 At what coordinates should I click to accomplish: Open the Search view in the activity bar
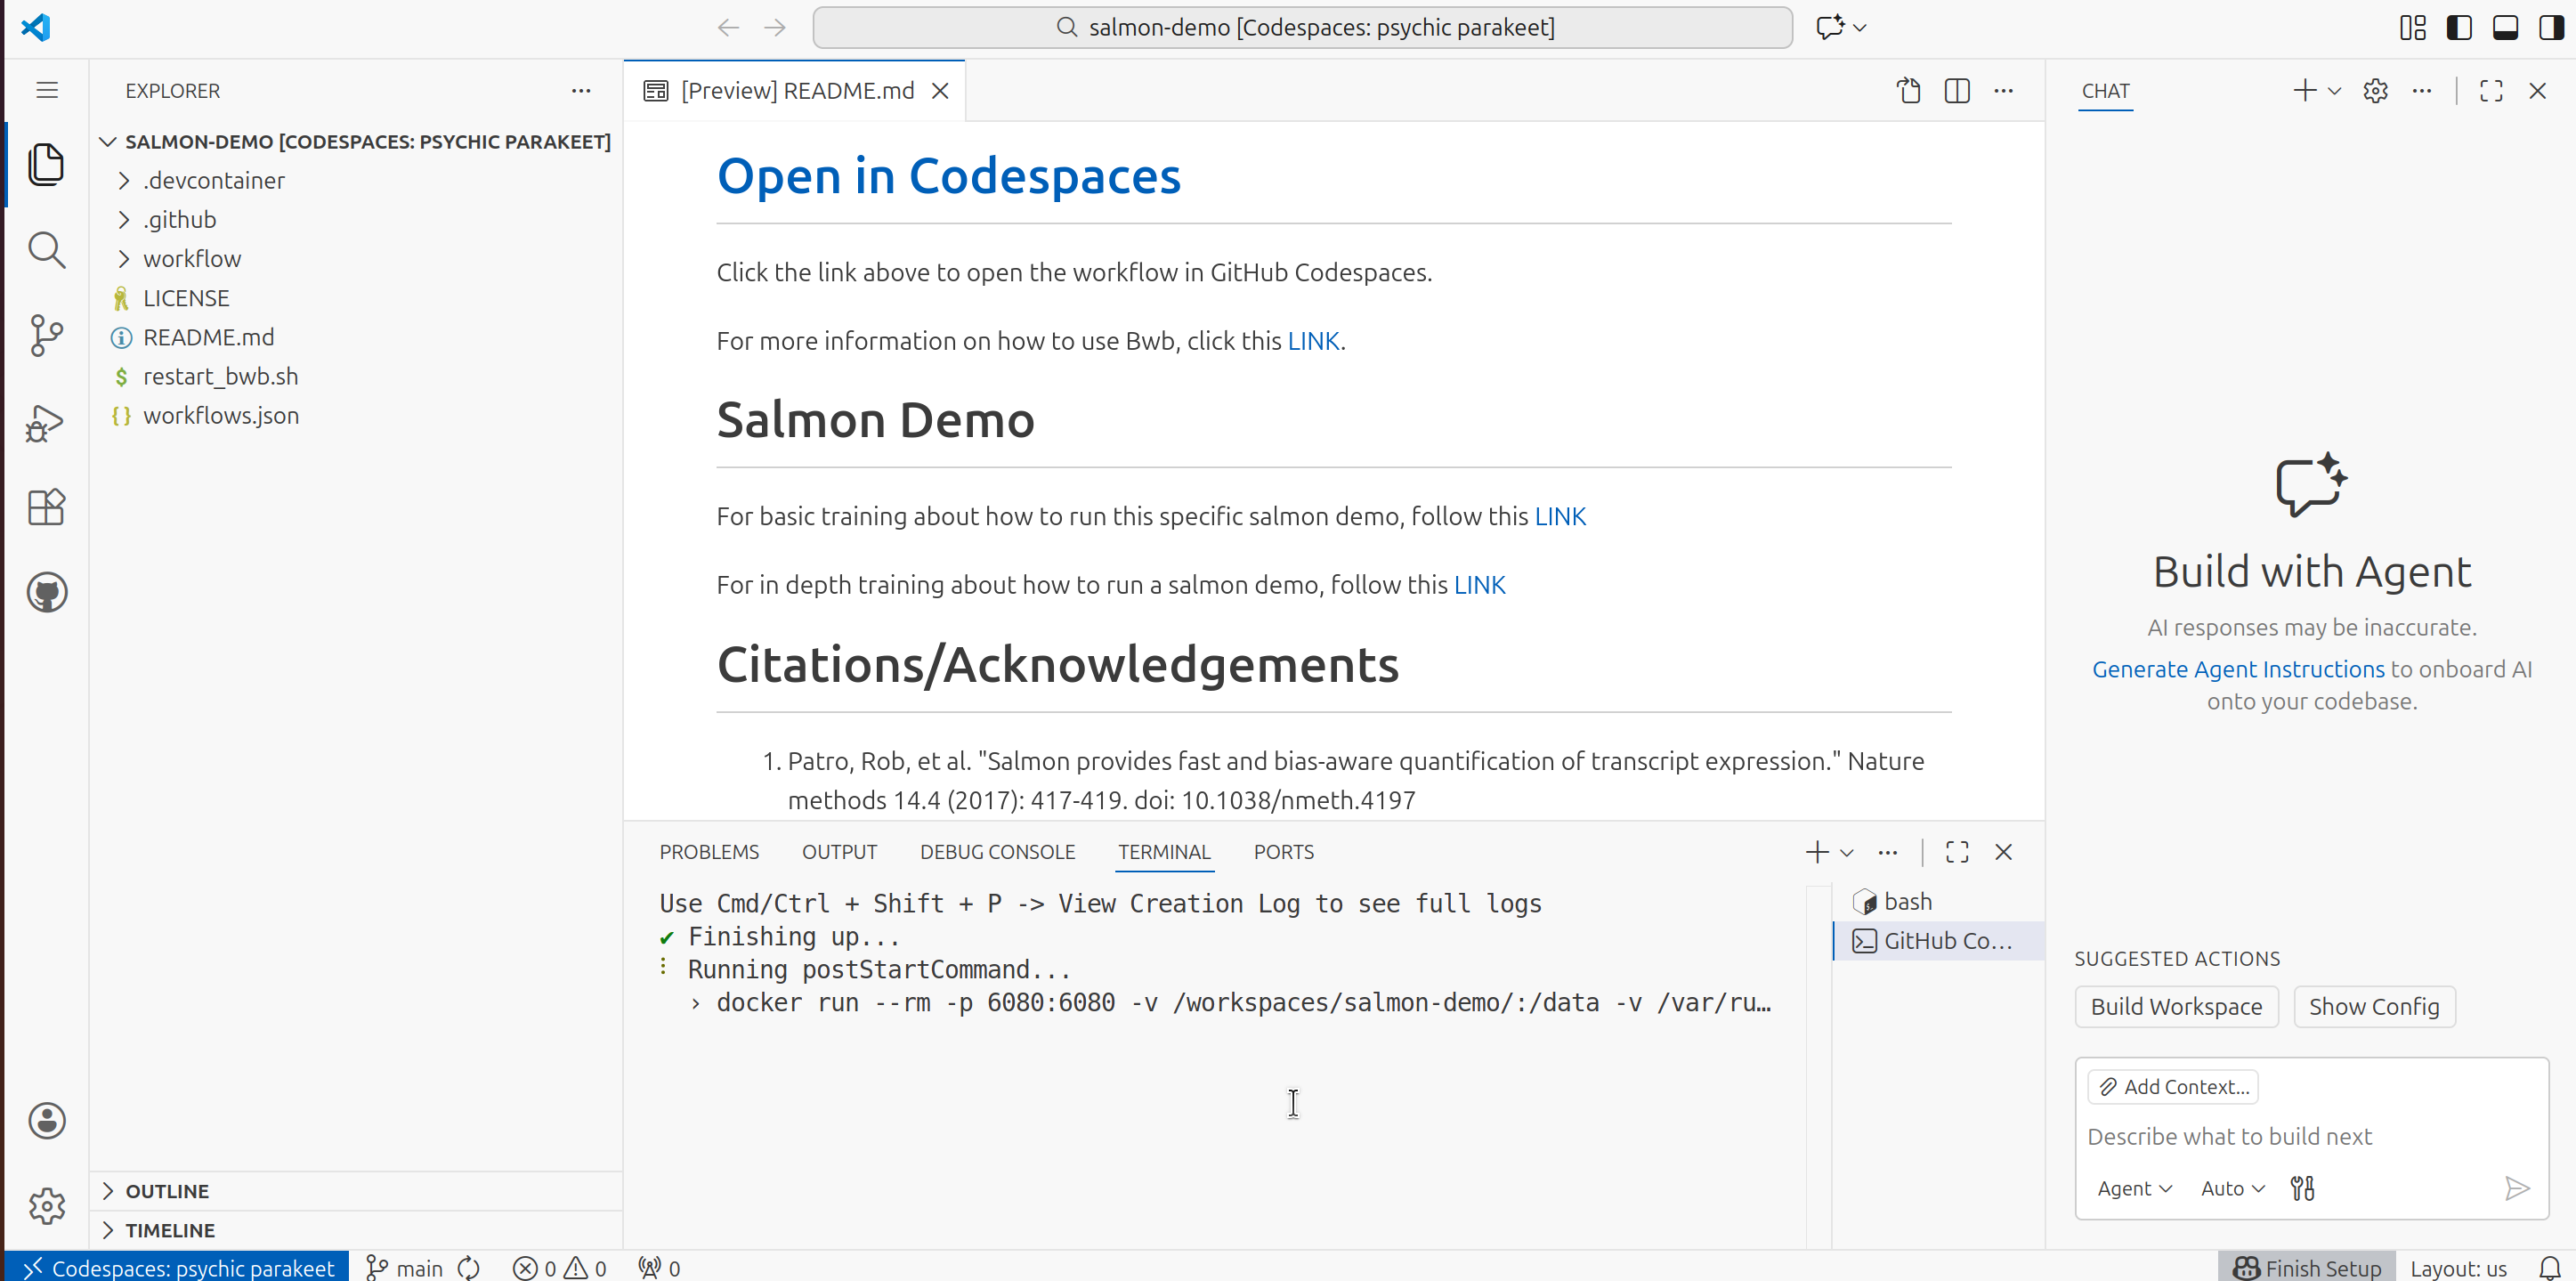click(x=46, y=250)
